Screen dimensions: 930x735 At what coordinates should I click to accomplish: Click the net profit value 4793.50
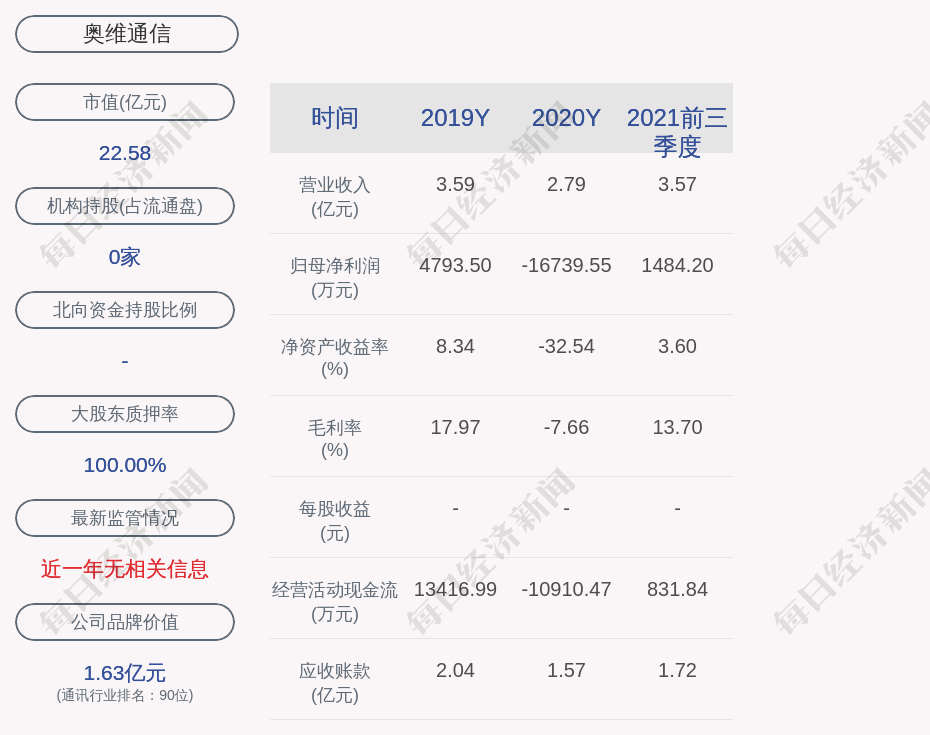coord(455,265)
